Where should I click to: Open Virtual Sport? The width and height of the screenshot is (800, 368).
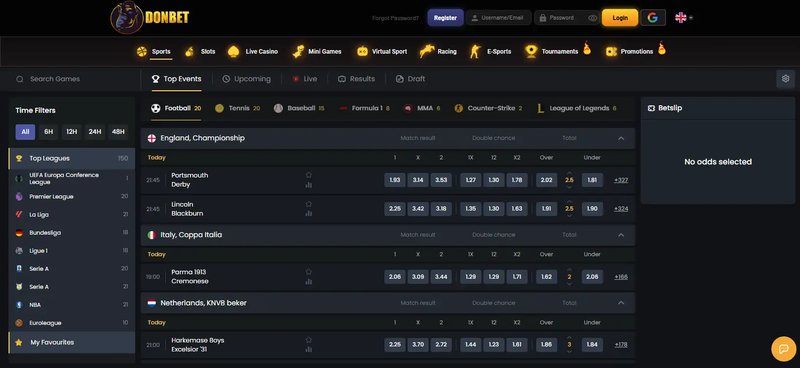pos(382,51)
